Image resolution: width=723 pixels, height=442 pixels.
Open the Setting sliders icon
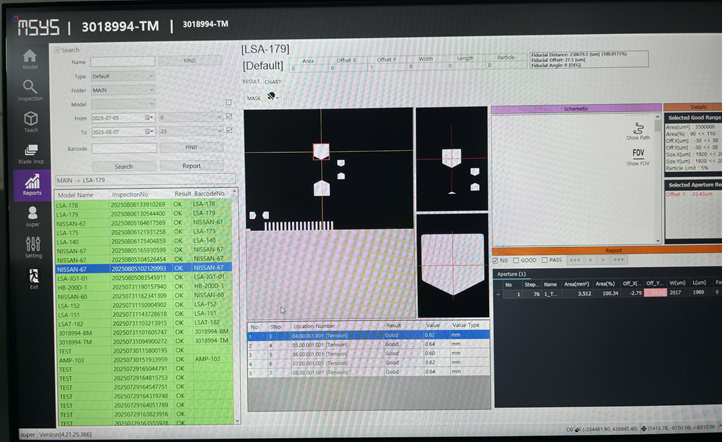click(x=33, y=246)
